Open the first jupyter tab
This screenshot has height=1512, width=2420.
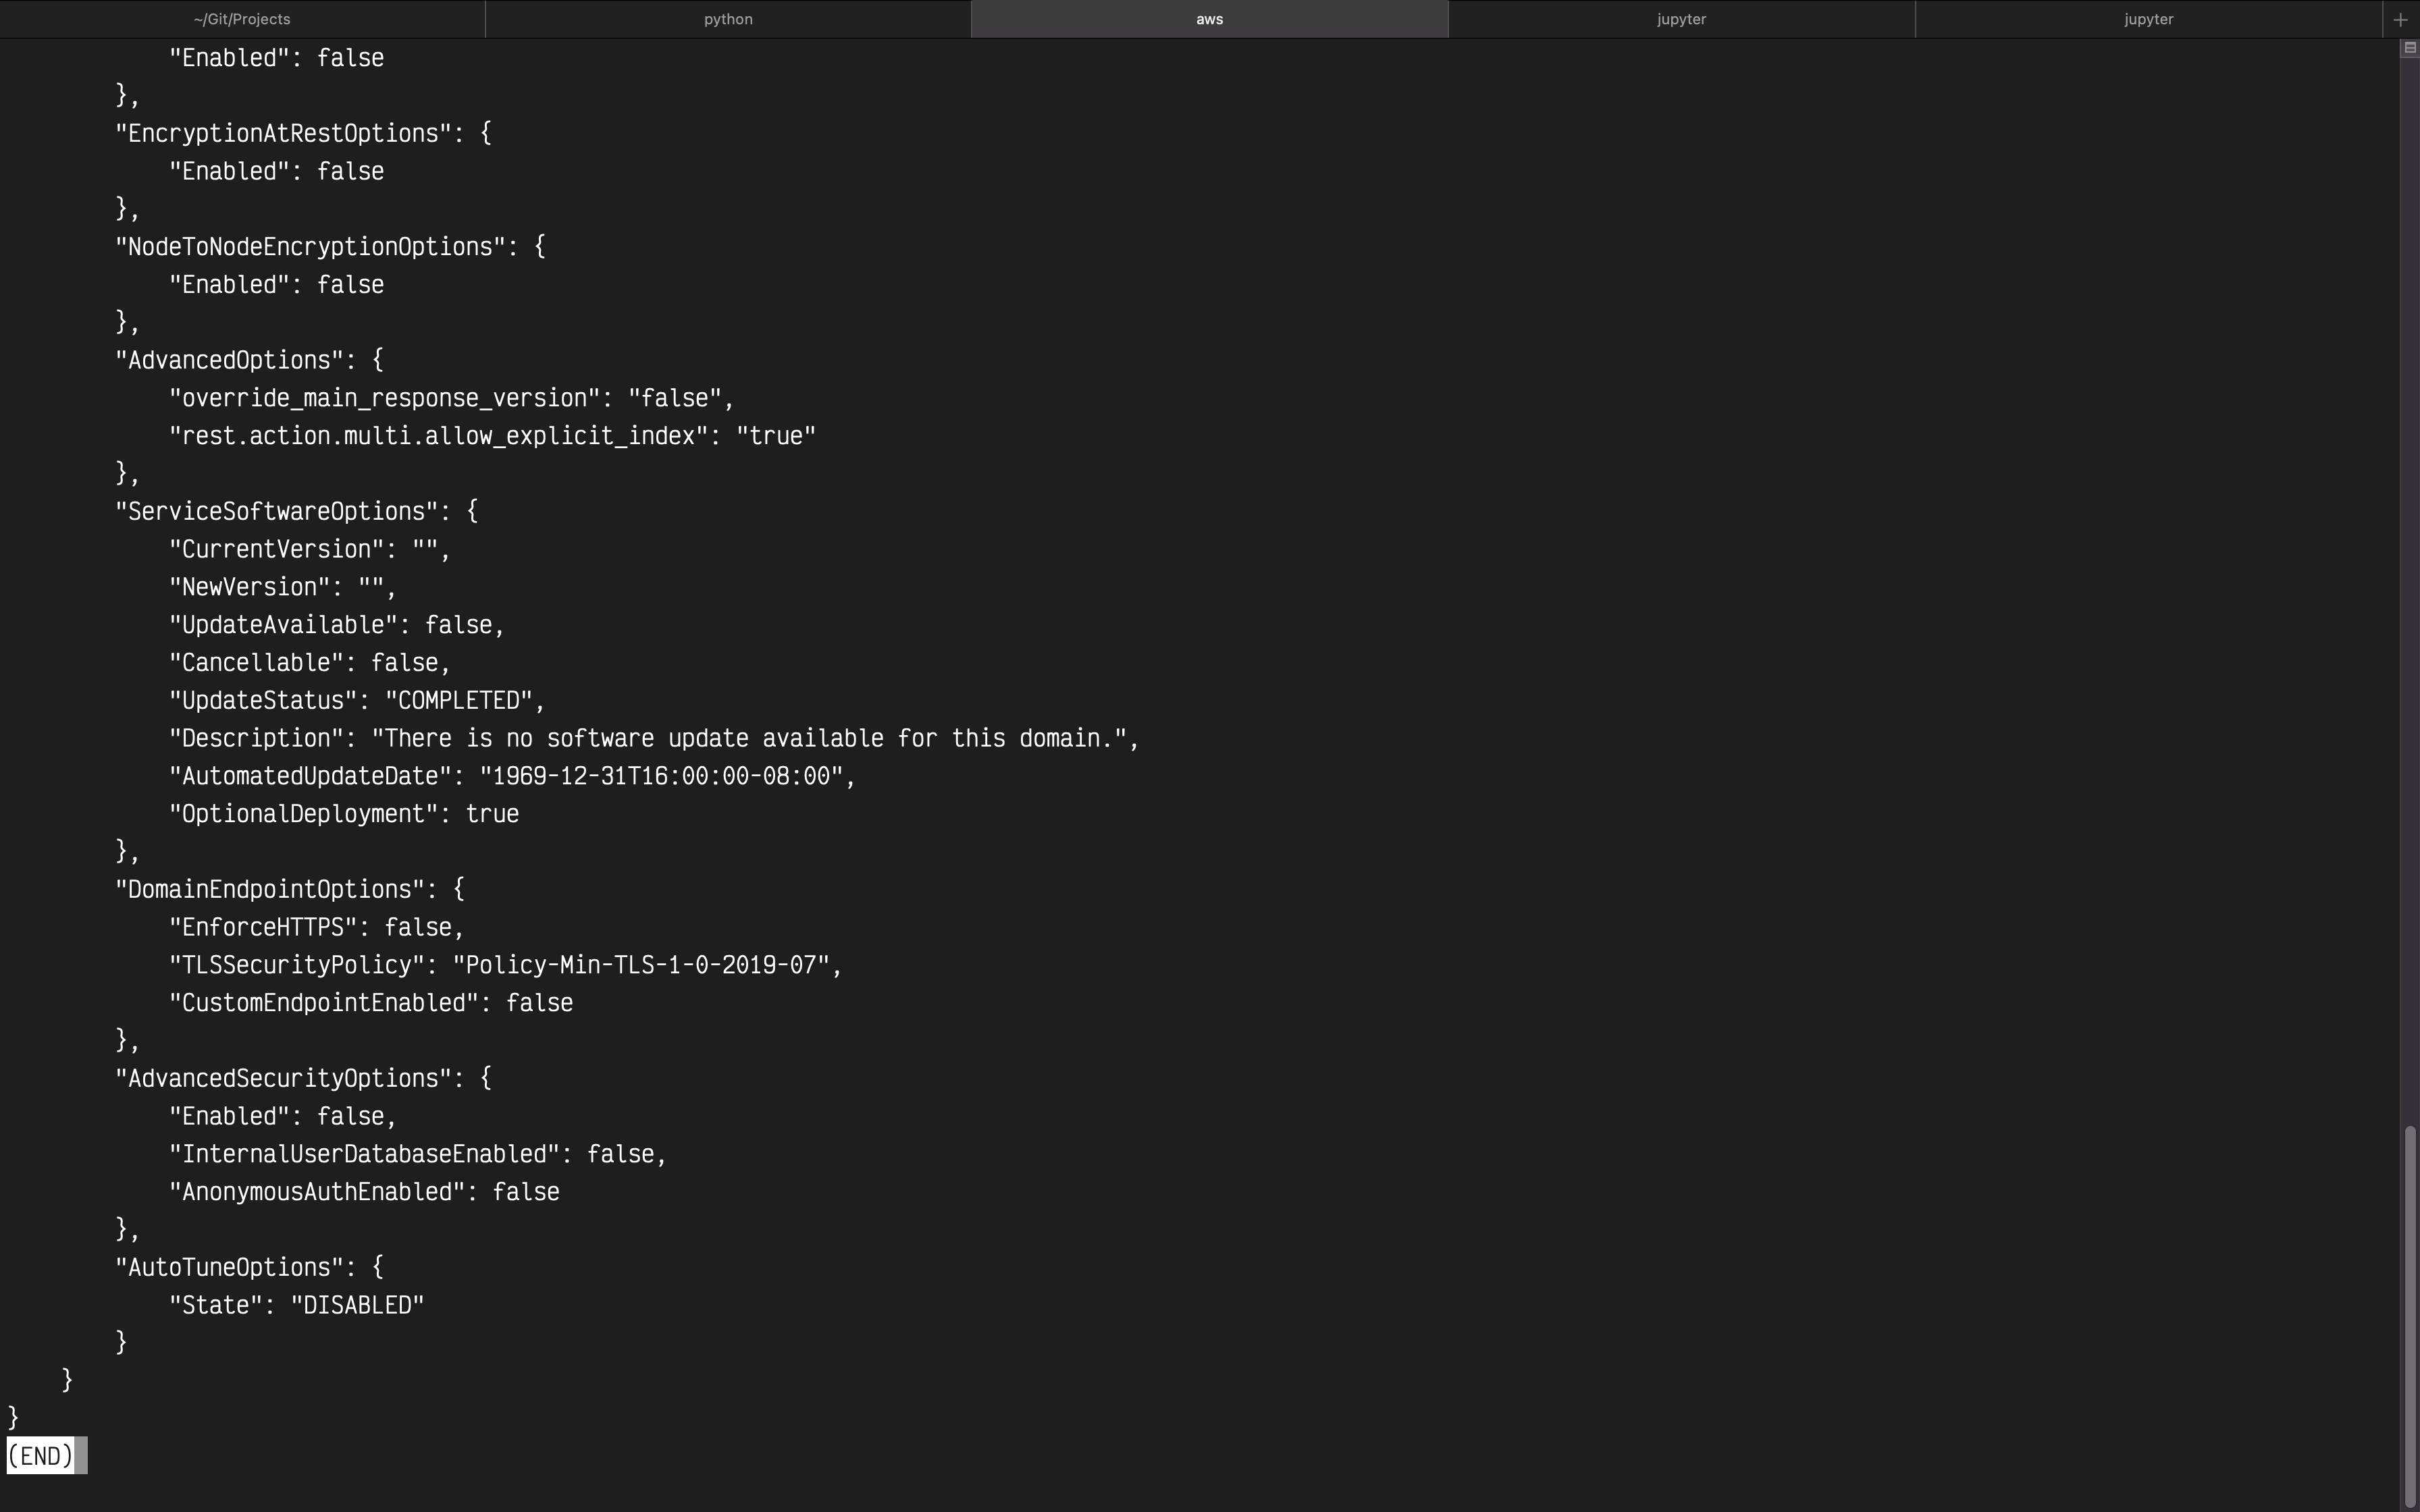coord(1681,19)
